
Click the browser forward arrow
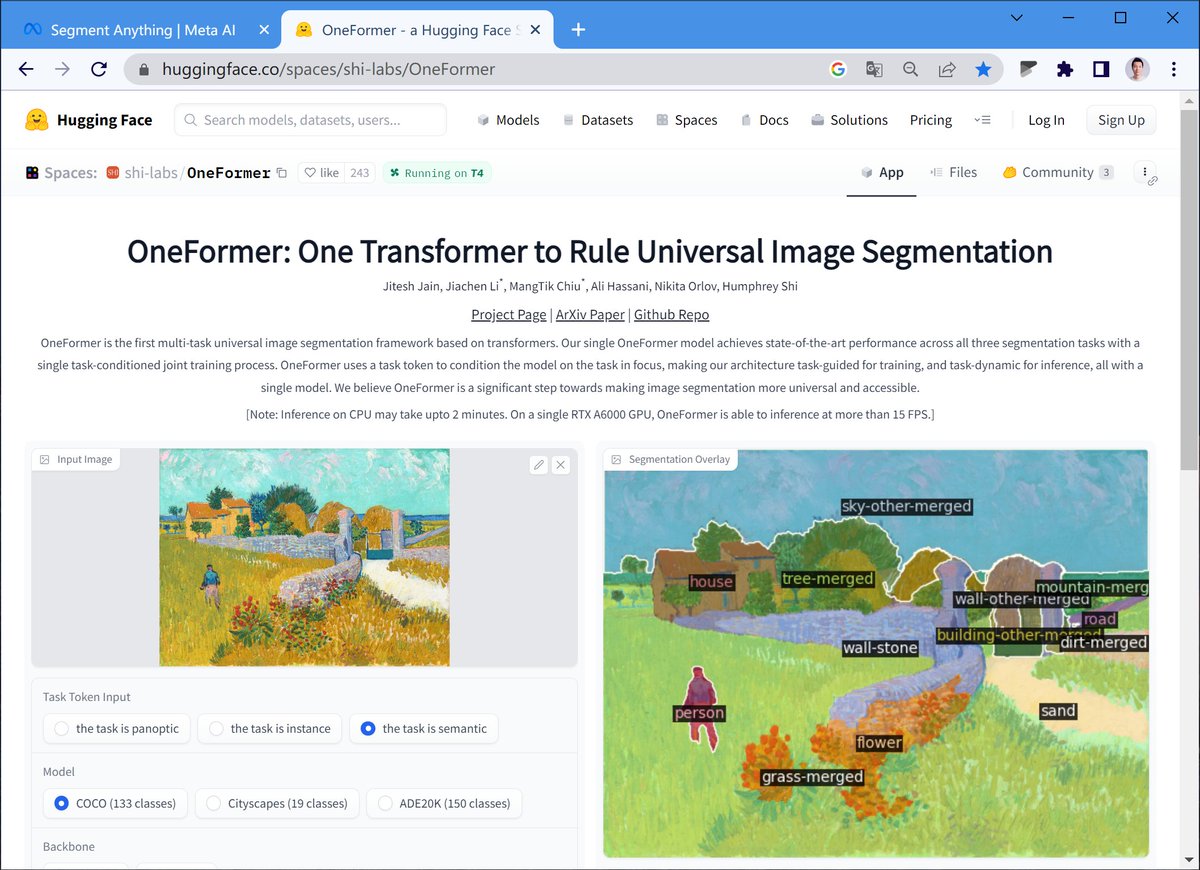point(62,69)
